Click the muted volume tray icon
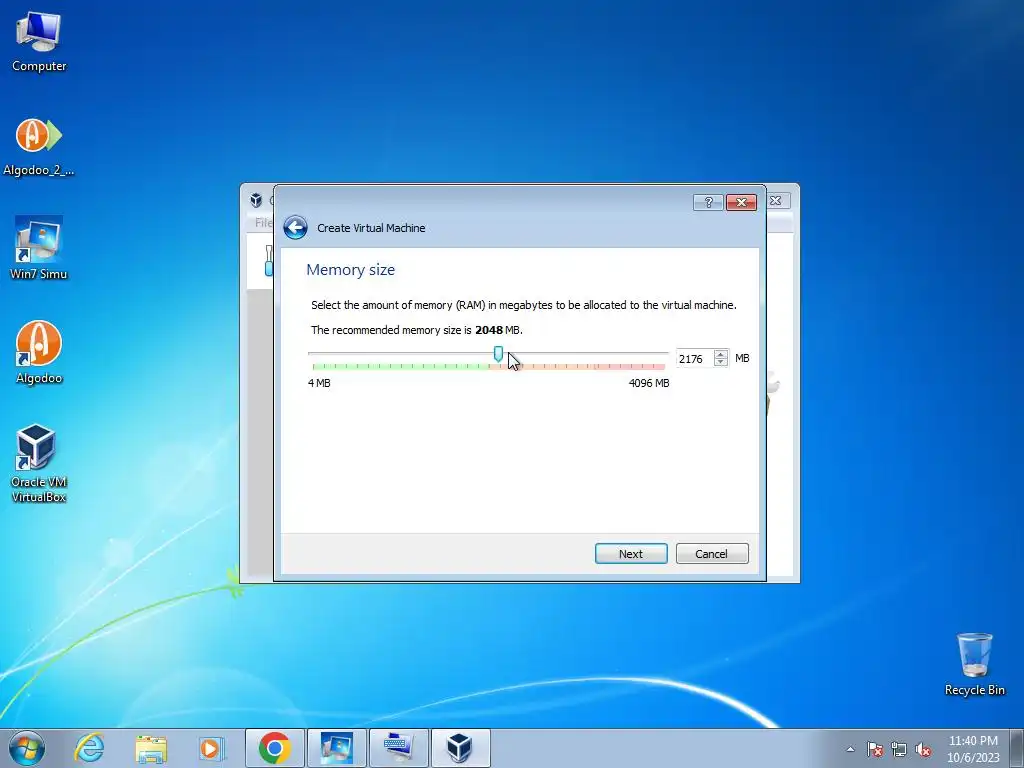This screenshot has width=1024, height=768. [923, 749]
